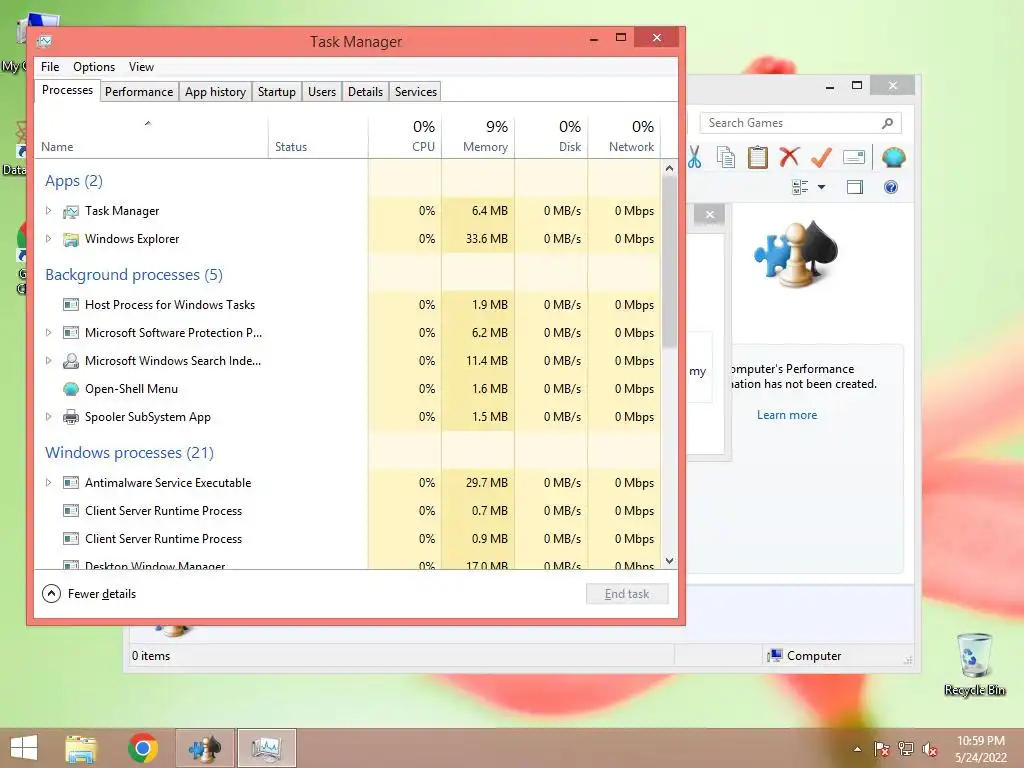Viewport: 1024px width, 768px height.
Task: Switch to the Services tab
Action: [415, 92]
